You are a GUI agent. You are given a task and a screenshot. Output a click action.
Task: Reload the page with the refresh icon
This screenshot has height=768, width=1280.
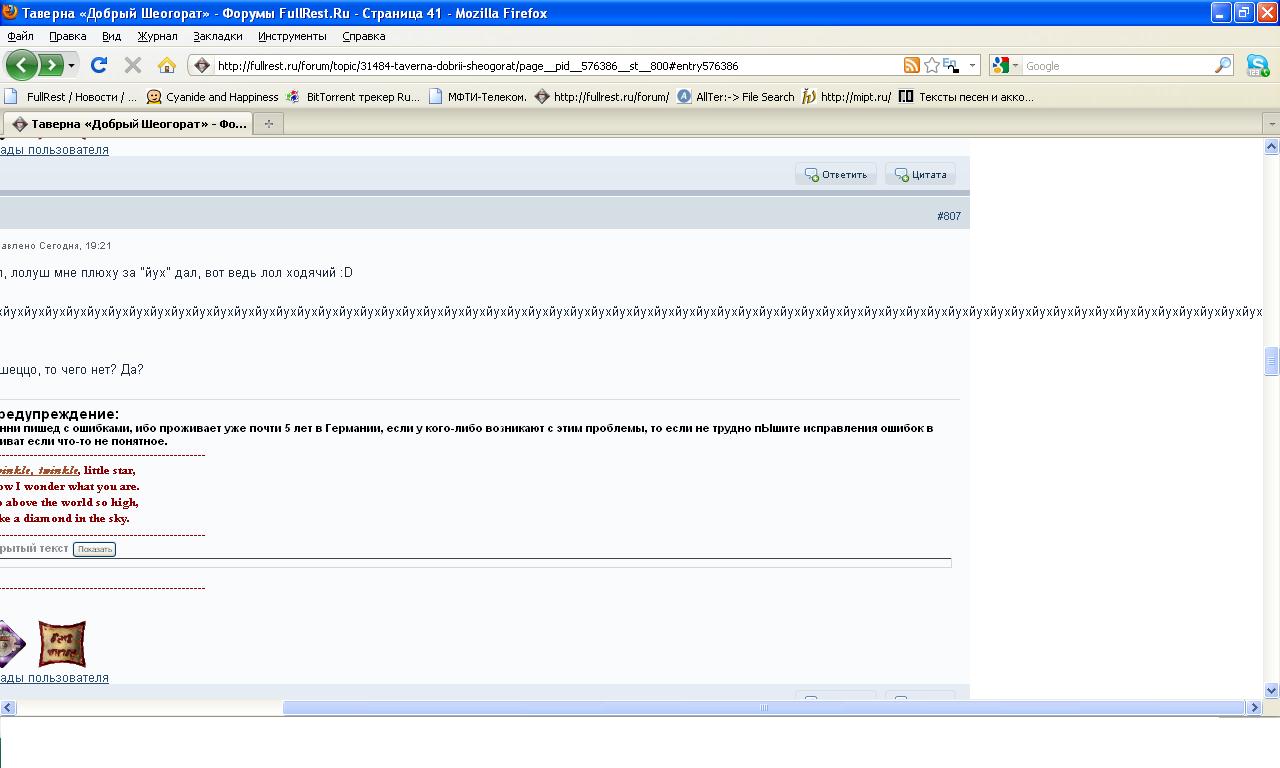98,66
